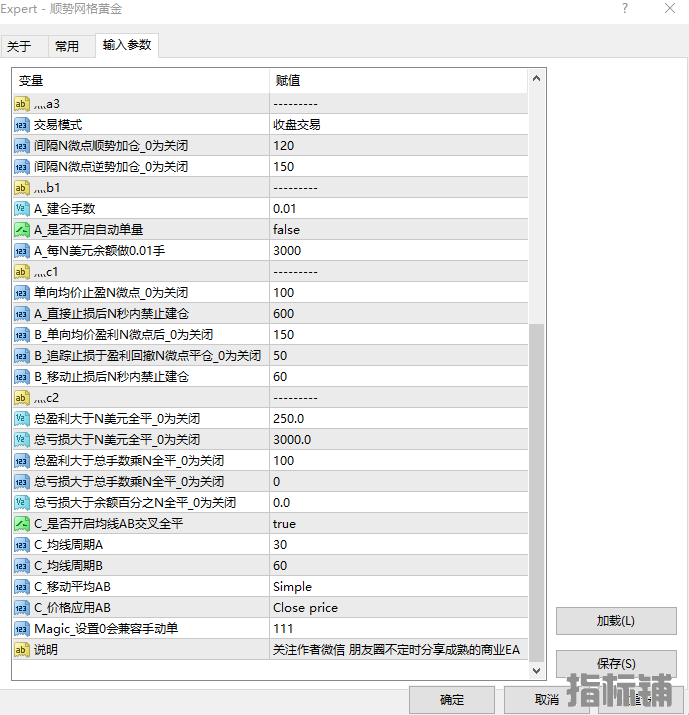Viewport: 689px width, 715px height.
Task: Click the 加载(L) button
Action: [x=616, y=621]
